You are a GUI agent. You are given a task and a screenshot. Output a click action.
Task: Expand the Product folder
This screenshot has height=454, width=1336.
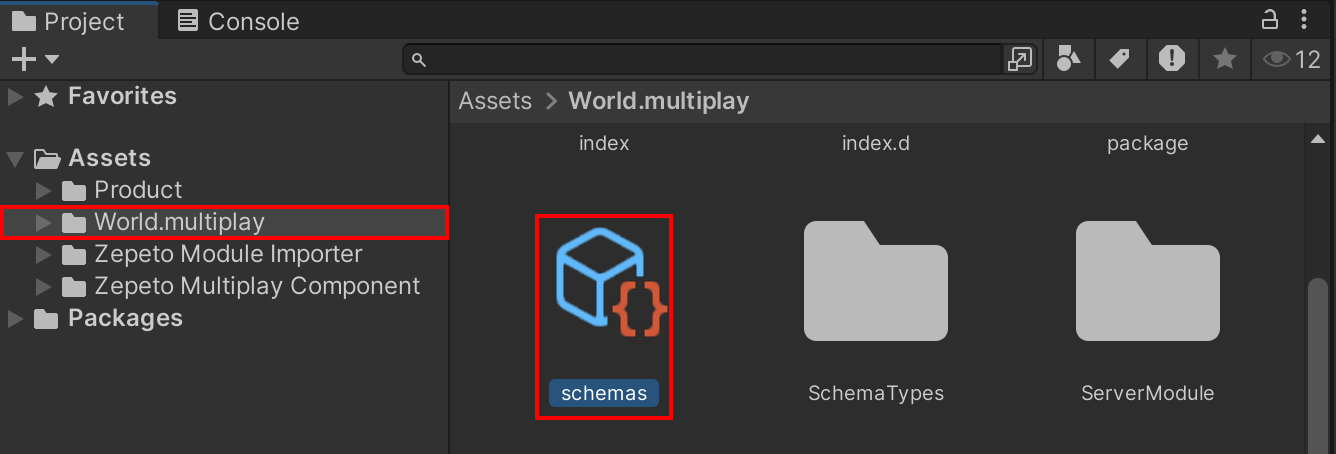43,190
